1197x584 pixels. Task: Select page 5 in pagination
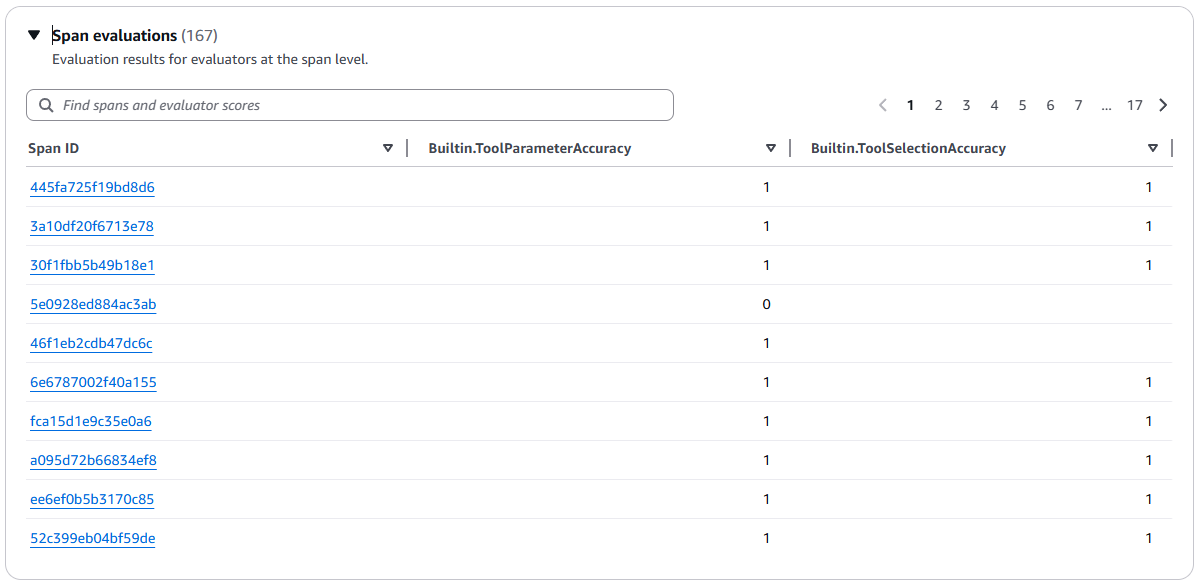coord(1022,104)
